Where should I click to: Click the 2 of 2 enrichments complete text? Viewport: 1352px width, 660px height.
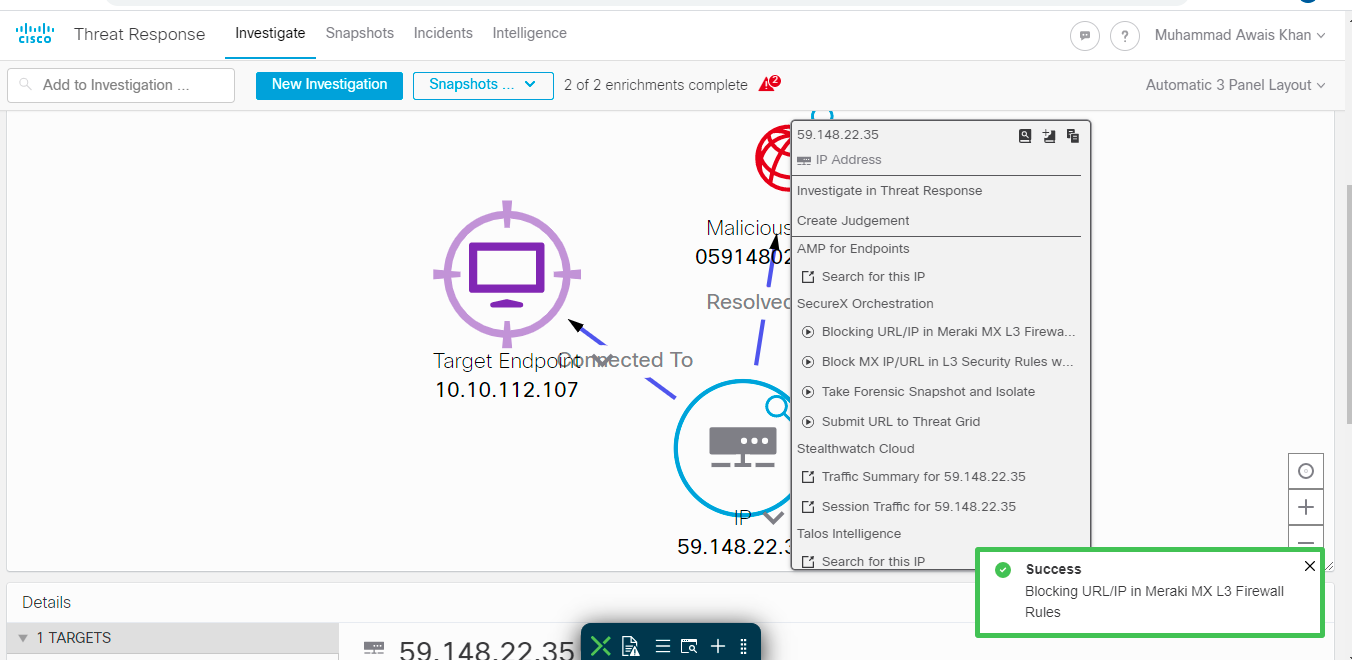[656, 85]
